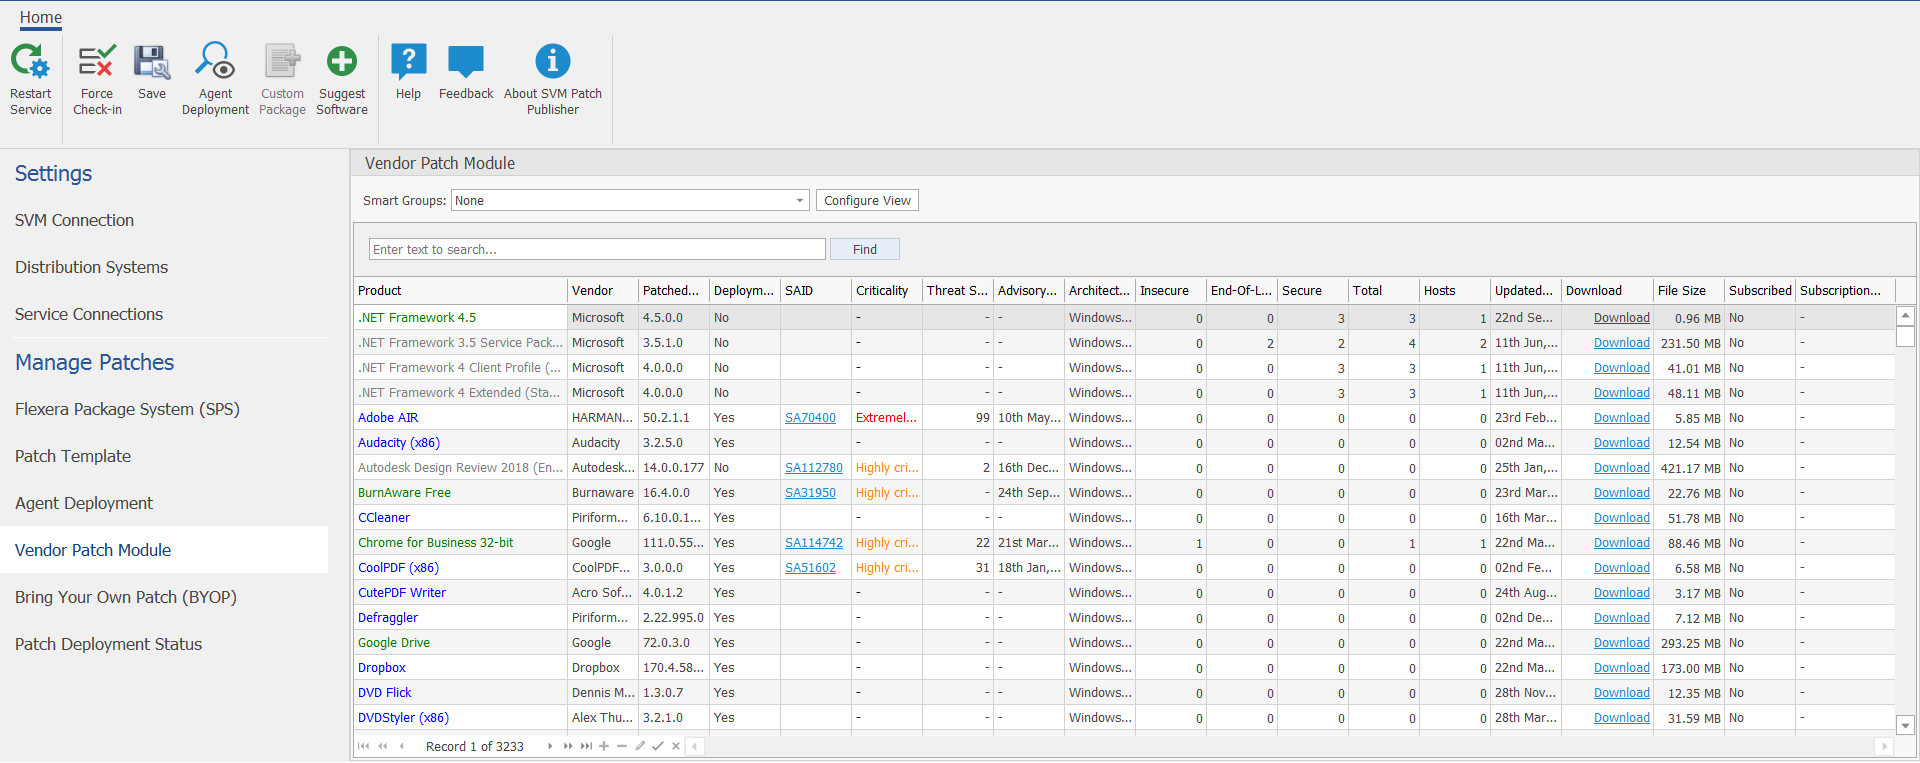Go to Flexera Package System (SPS)
The image size is (1920, 763).
pos(127,409)
